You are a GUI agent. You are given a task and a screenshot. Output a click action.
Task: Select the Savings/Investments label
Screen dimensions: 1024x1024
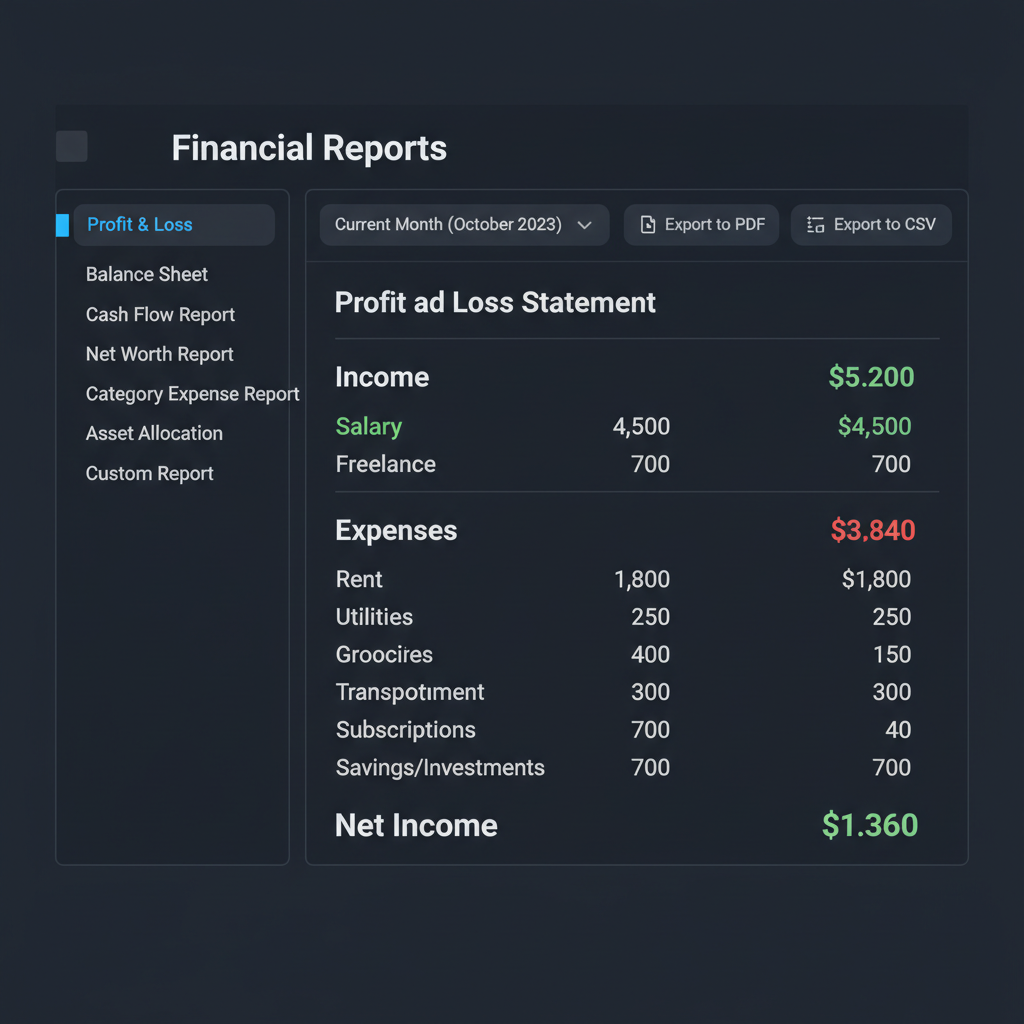[440, 768]
